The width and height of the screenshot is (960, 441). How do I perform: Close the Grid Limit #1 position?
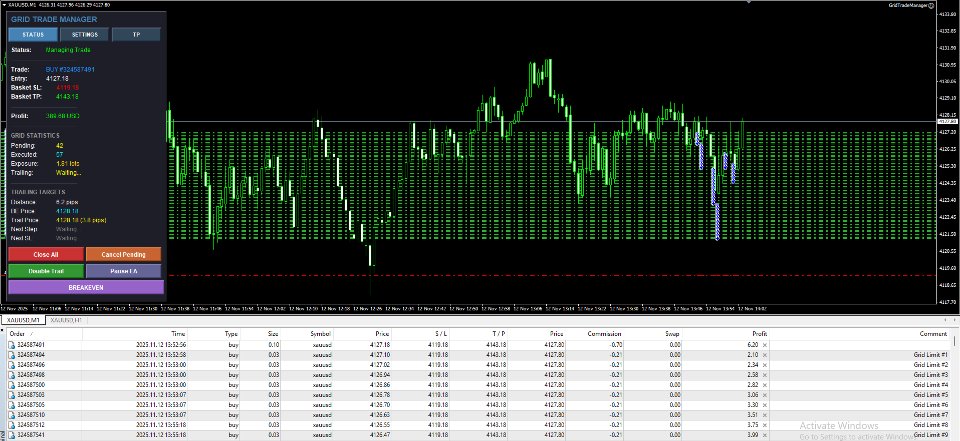tap(765, 355)
